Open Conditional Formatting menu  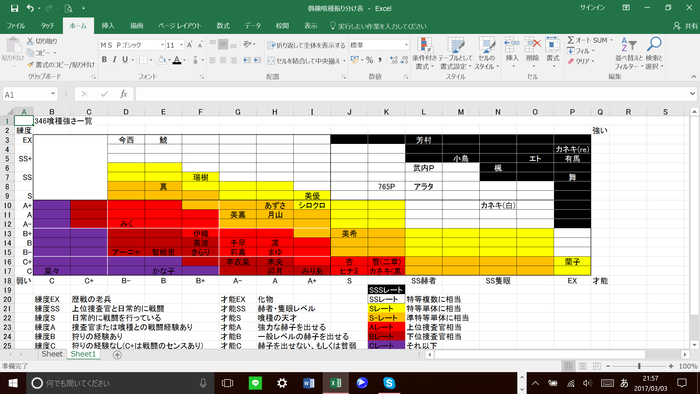coord(425,54)
